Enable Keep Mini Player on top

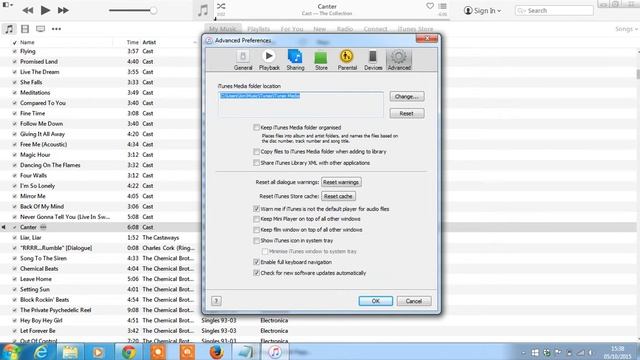point(256,219)
